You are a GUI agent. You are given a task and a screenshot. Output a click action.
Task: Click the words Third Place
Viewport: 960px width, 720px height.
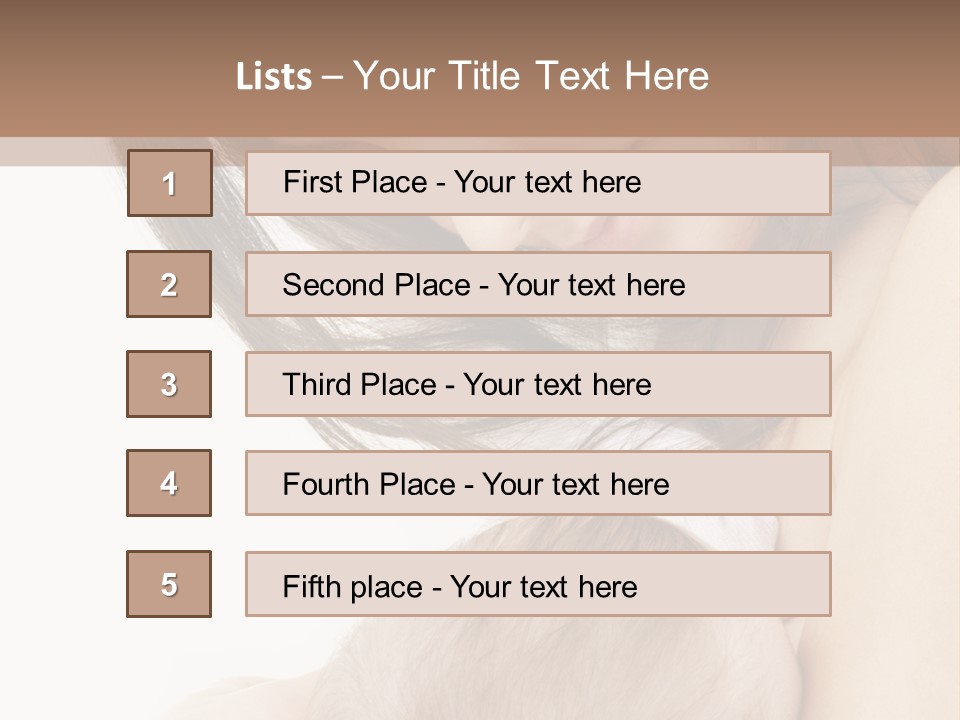coord(359,385)
